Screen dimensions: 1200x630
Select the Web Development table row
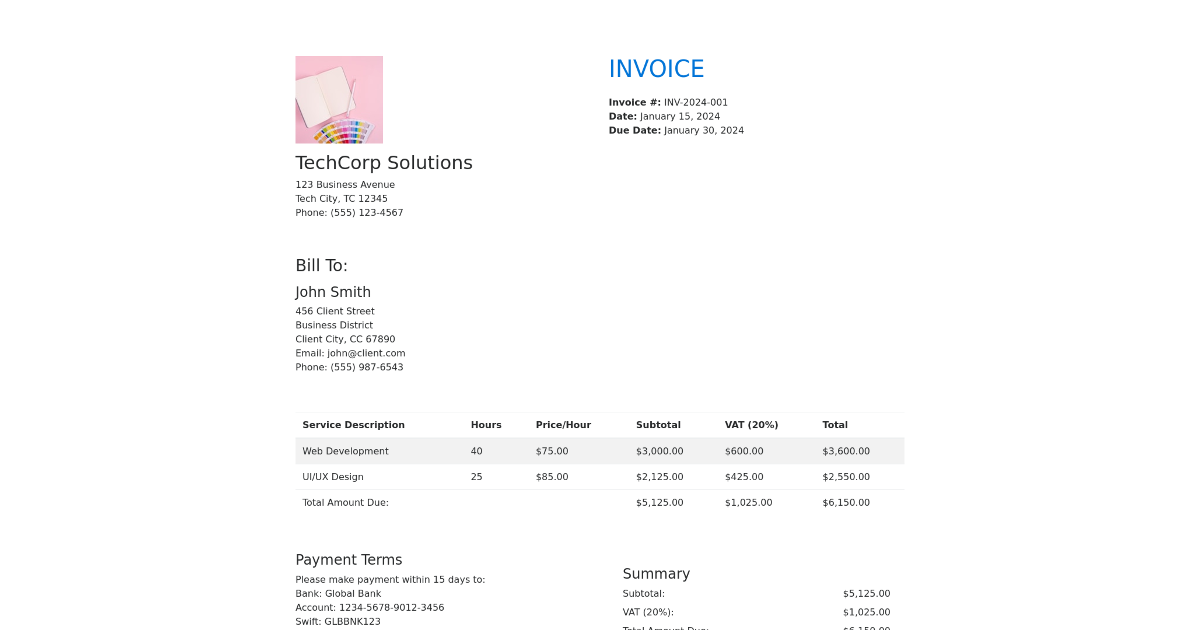600,451
